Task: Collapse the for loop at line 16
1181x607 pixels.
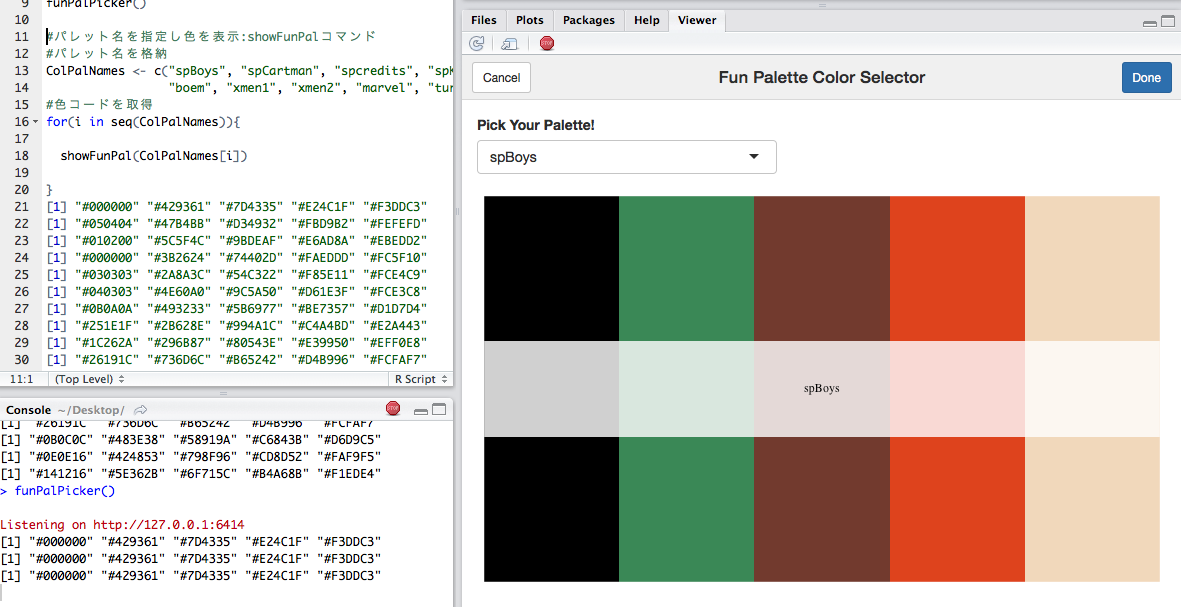Action: click(35, 122)
